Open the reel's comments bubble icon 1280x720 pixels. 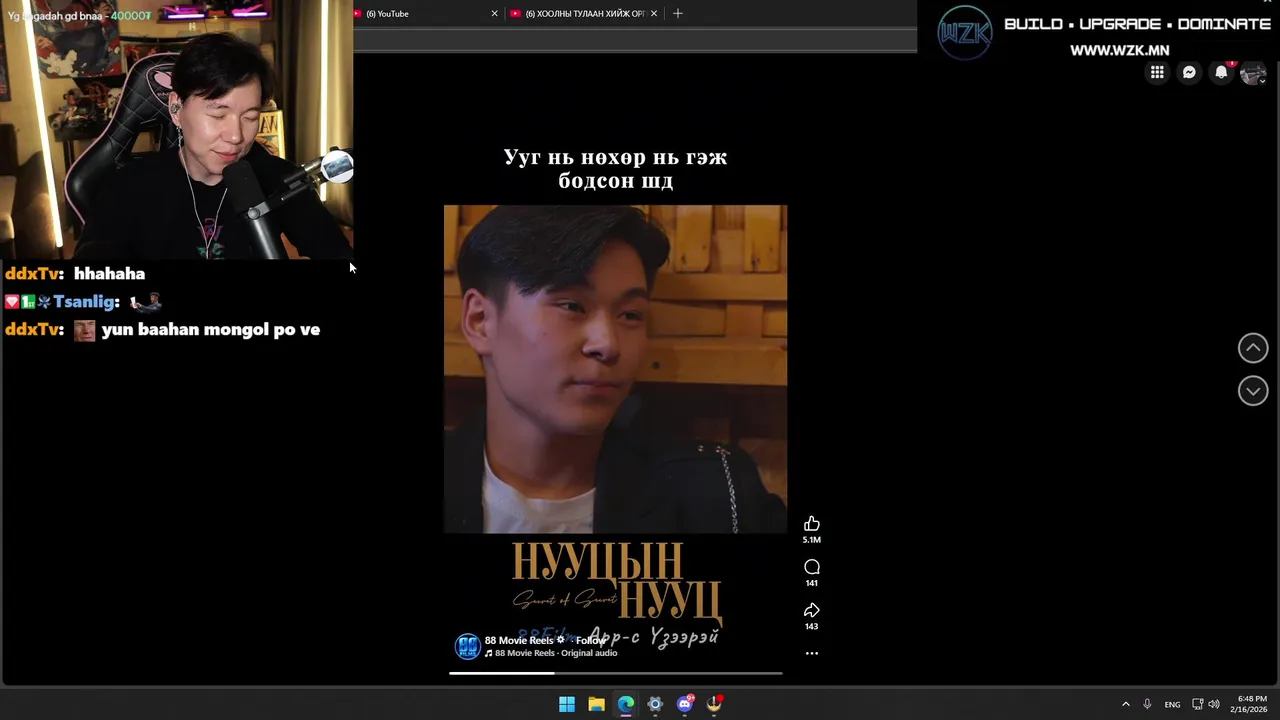tap(812, 567)
